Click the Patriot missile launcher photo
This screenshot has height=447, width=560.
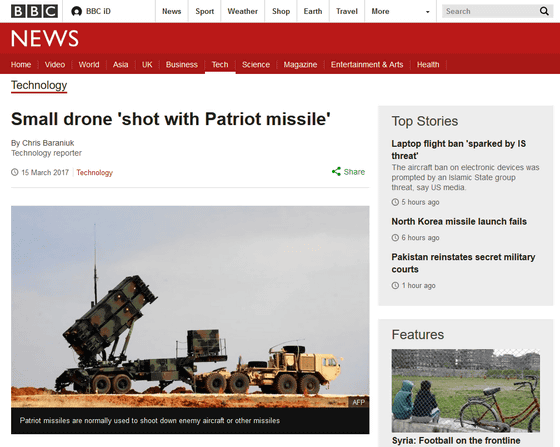[x=190, y=307]
